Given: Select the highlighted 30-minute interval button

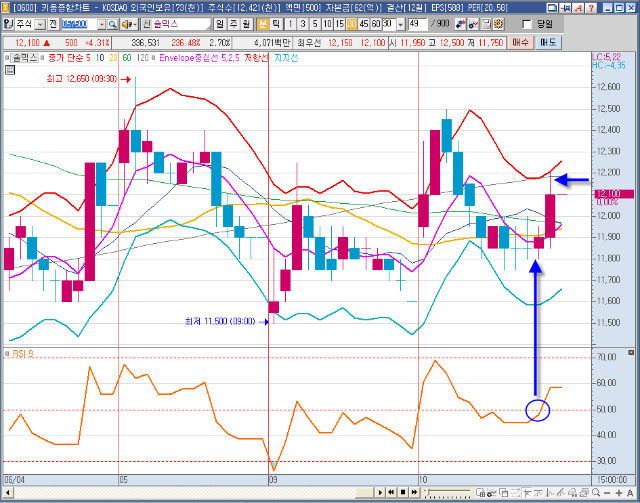Looking at the screenshot, I should (x=351, y=24).
